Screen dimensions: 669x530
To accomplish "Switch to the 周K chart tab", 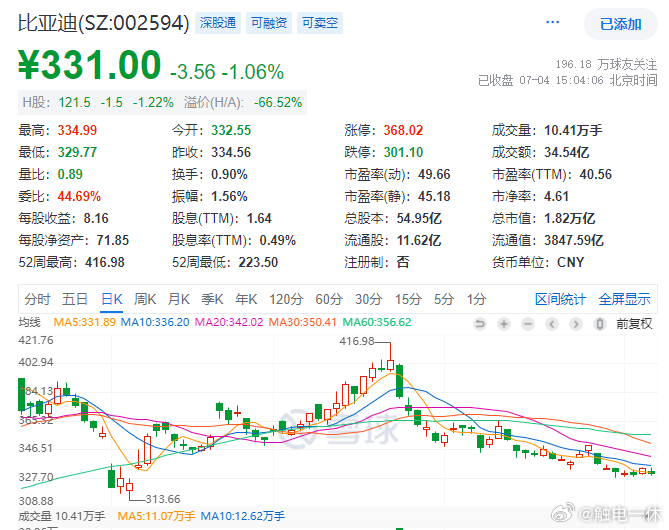I will pyautogui.click(x=145, y=299).
